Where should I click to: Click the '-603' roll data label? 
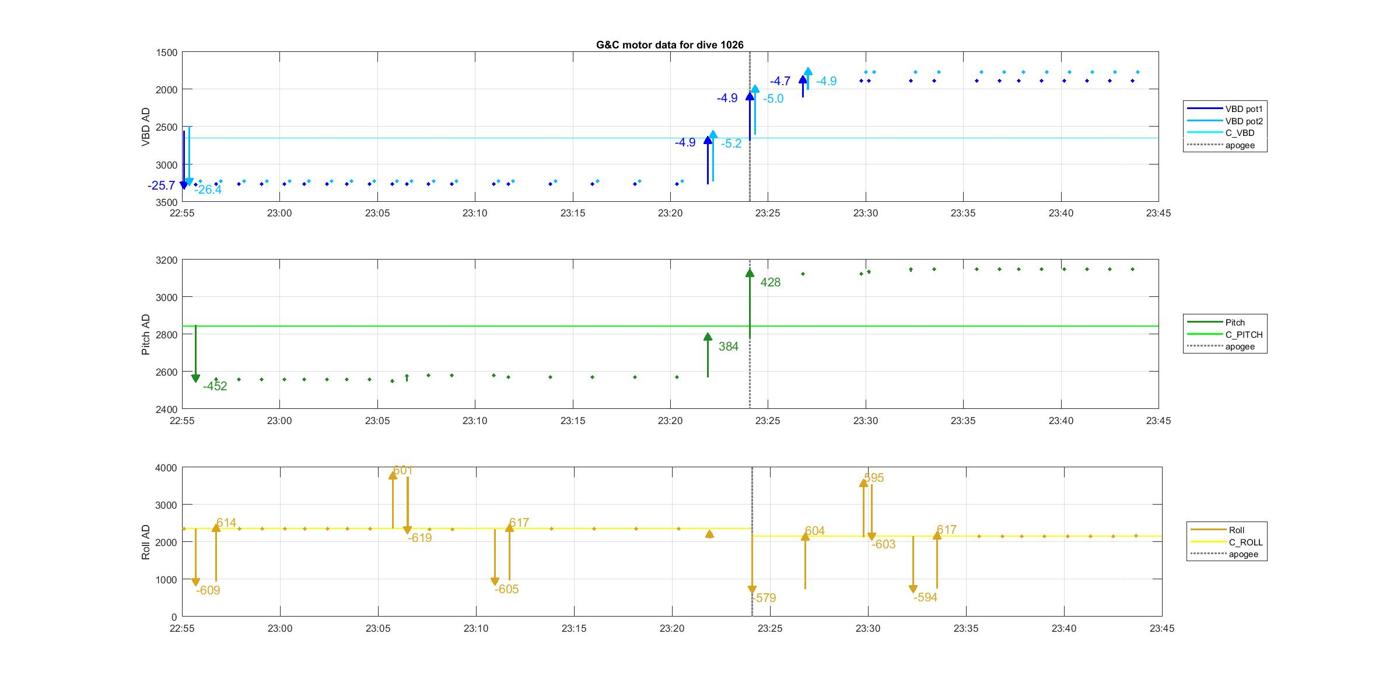coord(884,545)
